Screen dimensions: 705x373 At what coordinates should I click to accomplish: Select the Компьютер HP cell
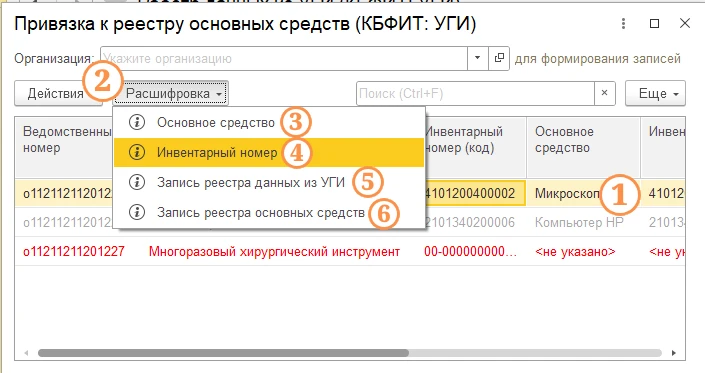tap(583, 222)
